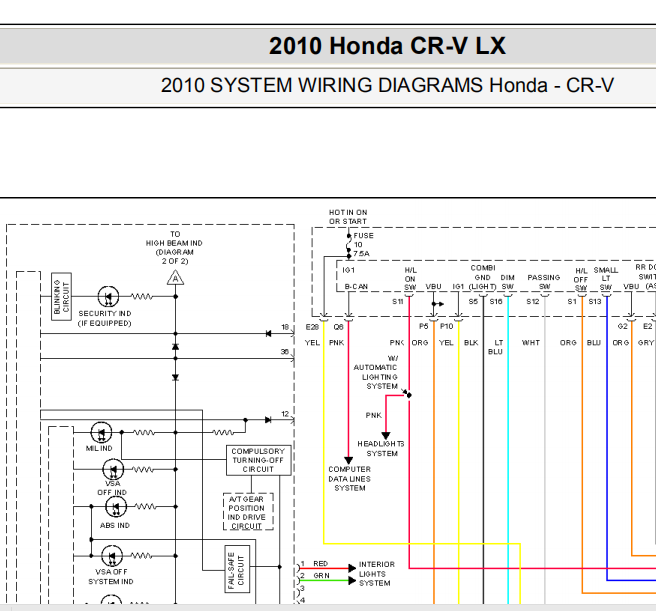Click terminal number "12"

[x=285, y=414]
